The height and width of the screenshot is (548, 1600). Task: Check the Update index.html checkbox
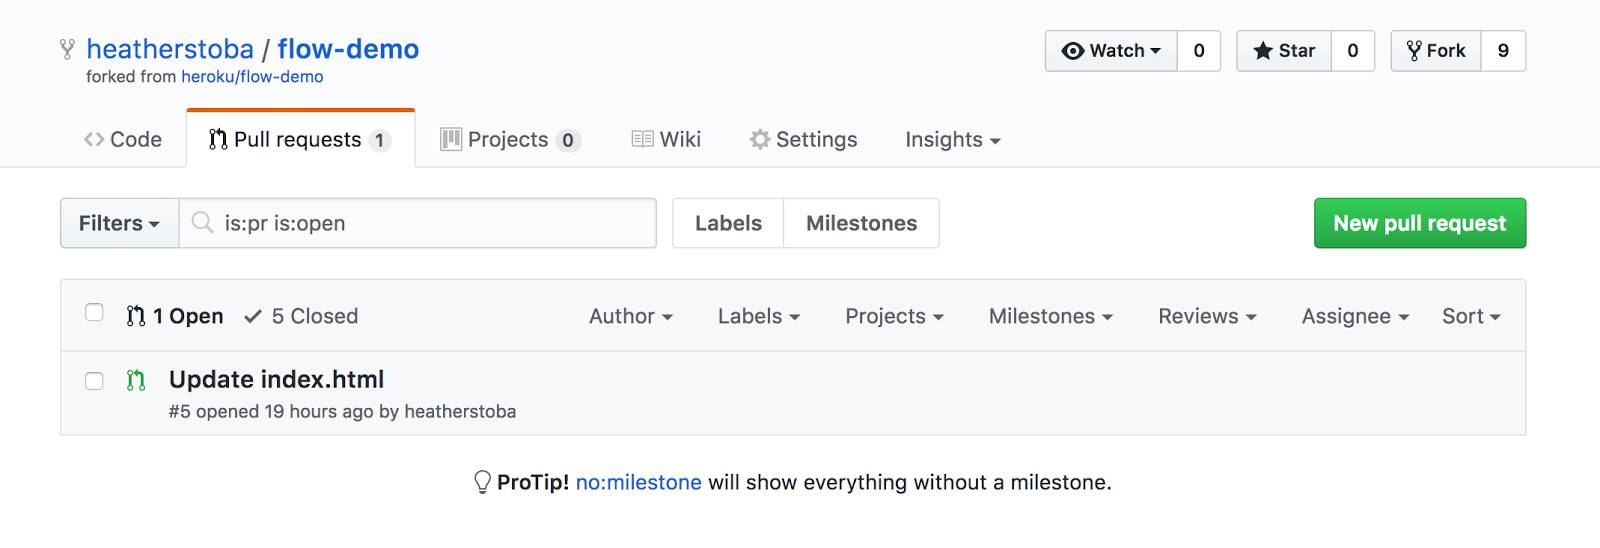pyautogui.click(x=94, y=380)
